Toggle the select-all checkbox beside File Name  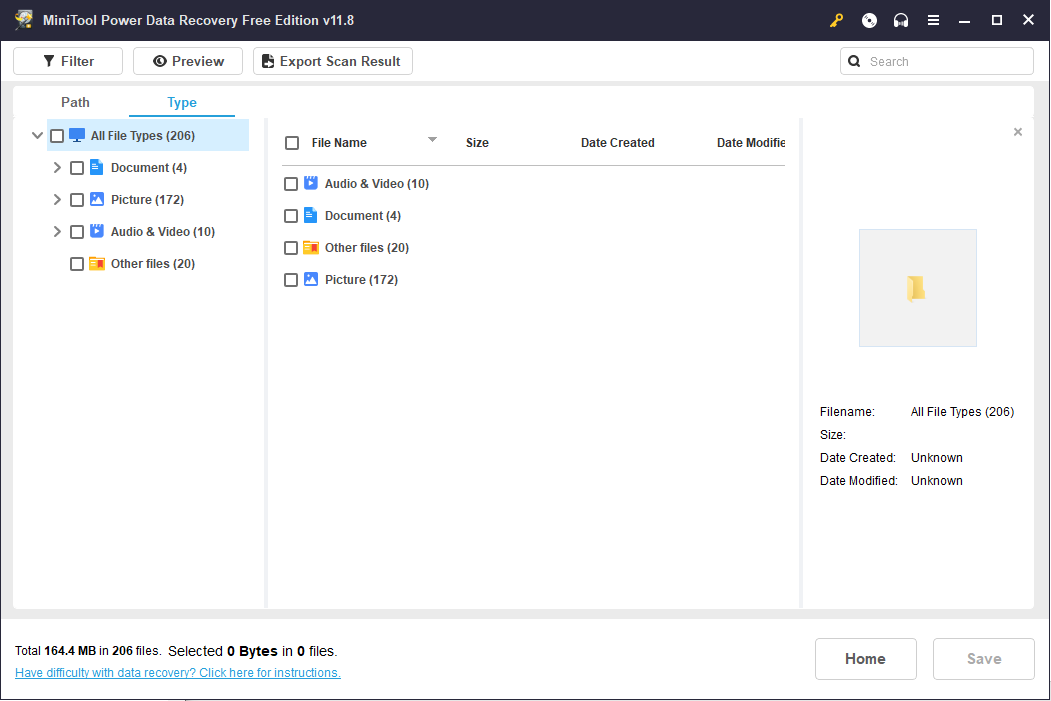292,143
